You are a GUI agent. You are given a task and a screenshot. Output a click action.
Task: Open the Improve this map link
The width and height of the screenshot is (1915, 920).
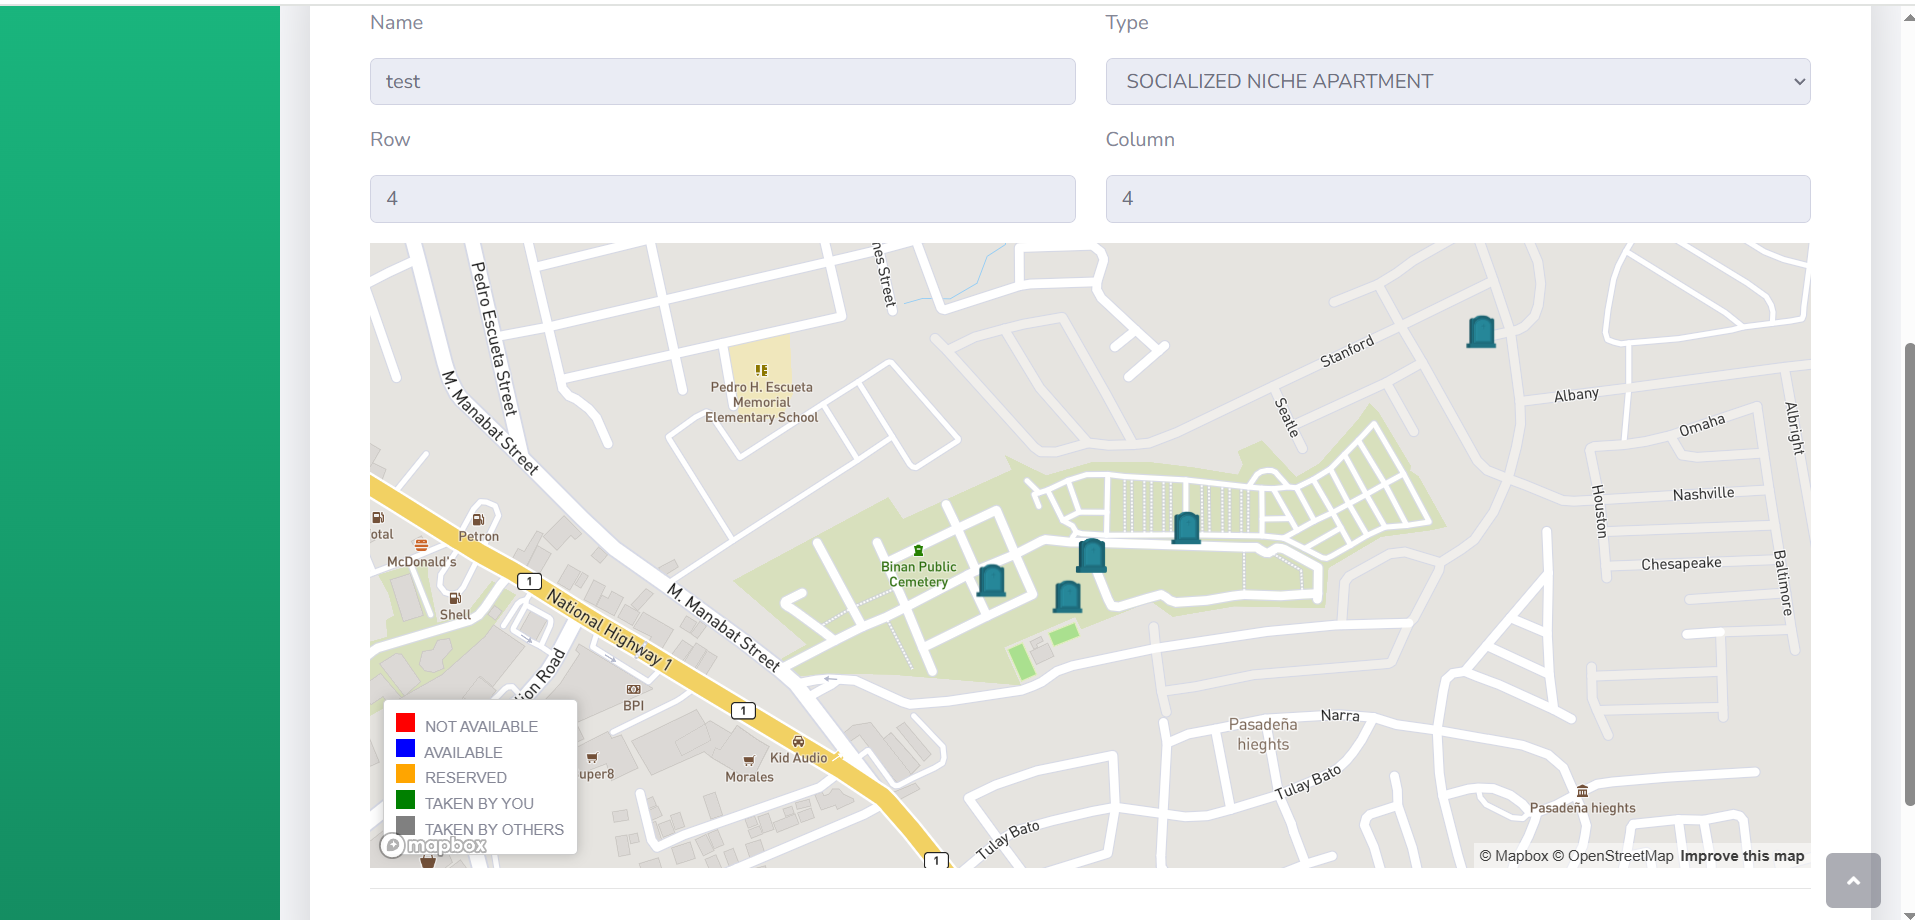coord(1742,856)
